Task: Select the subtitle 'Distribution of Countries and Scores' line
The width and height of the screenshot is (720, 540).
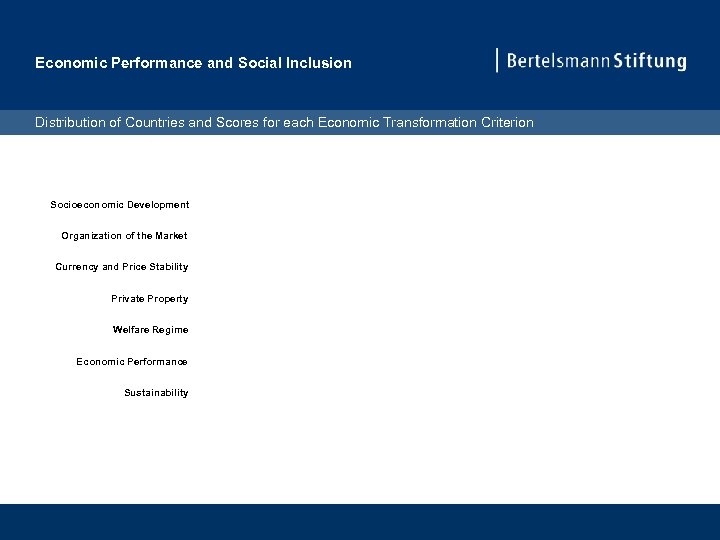Action: tap(284, 123)
